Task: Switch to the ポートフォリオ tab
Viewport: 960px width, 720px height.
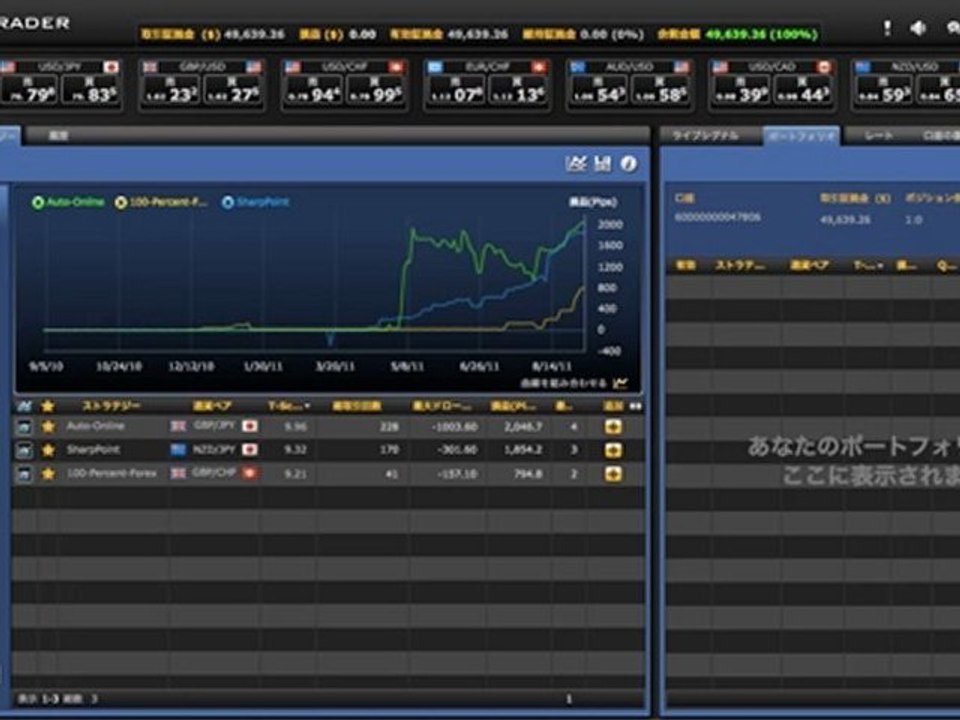Action: (801, 136)
